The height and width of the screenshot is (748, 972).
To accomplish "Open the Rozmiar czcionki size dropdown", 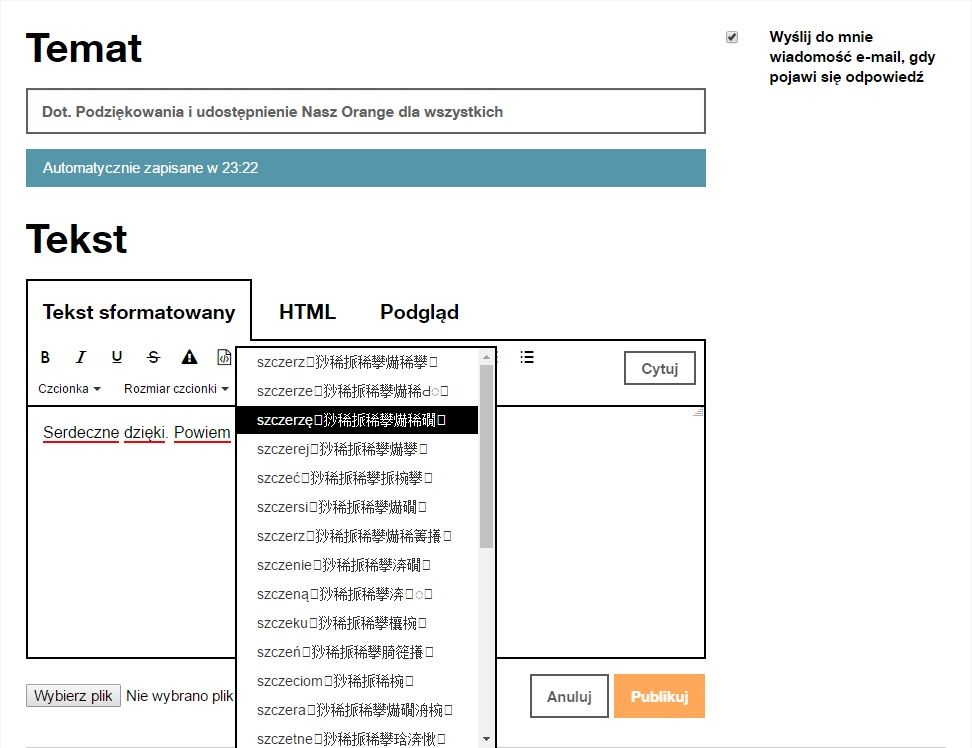I will tap(176, 389).
